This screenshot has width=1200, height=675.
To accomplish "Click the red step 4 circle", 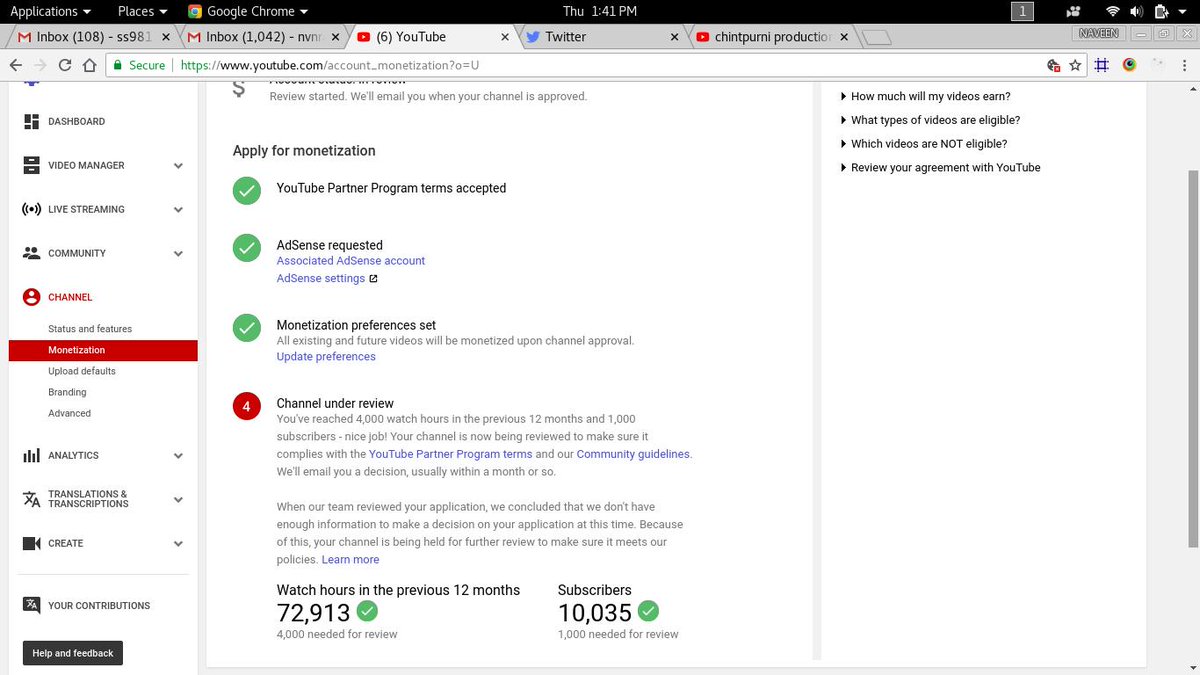I will point(247,405).
